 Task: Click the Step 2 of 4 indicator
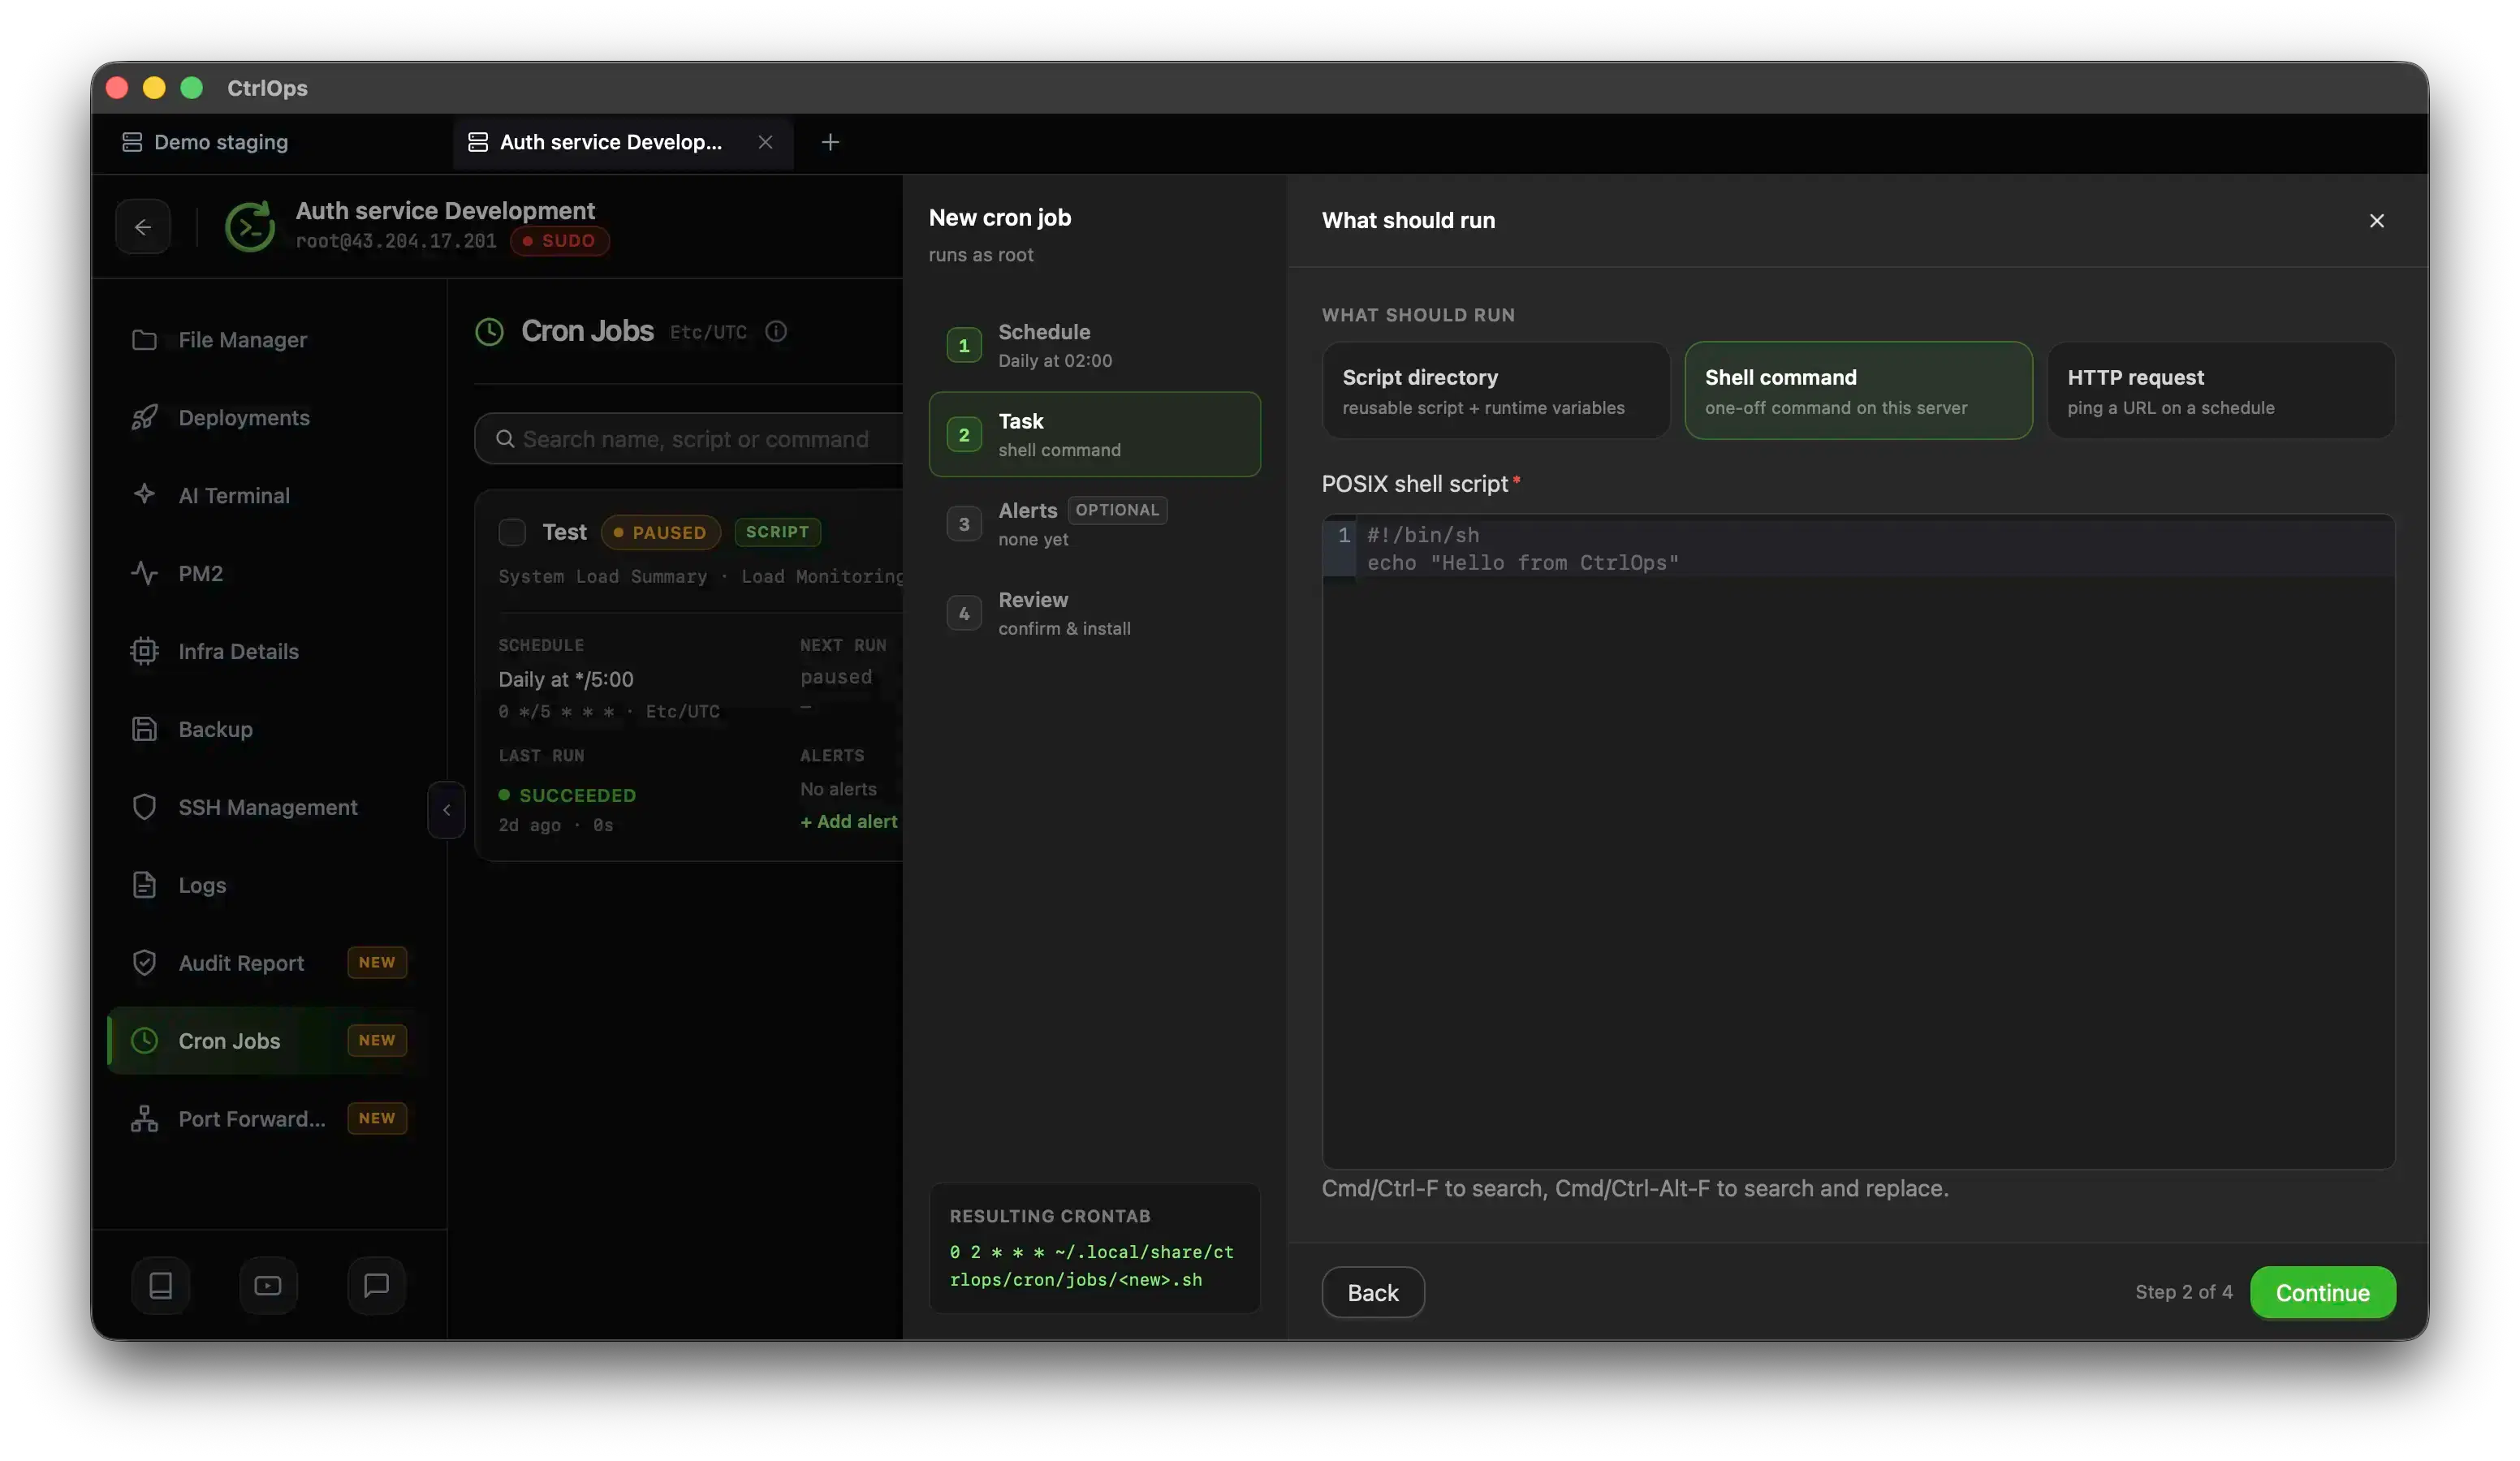(2183, 1292)
